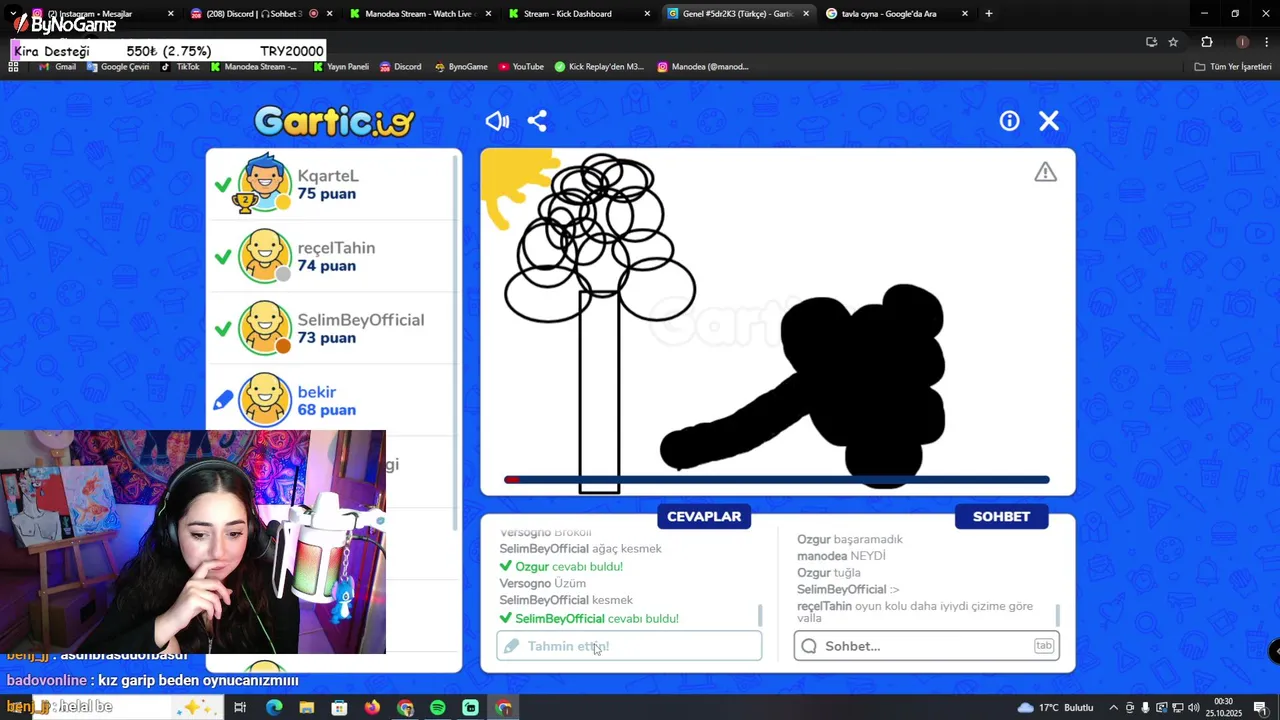
Task: Click the share room icon
Action: [x=537, y=121]
